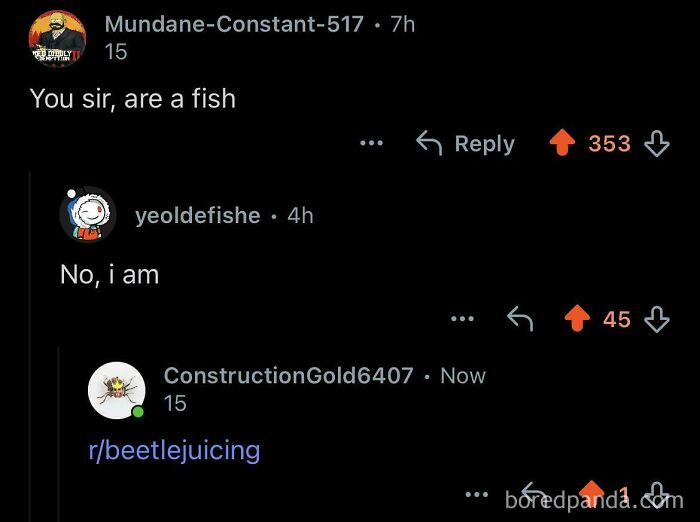
Task: Open three-dot menu on ConstructionGold6407's comment
Action: tap(478, 494)
